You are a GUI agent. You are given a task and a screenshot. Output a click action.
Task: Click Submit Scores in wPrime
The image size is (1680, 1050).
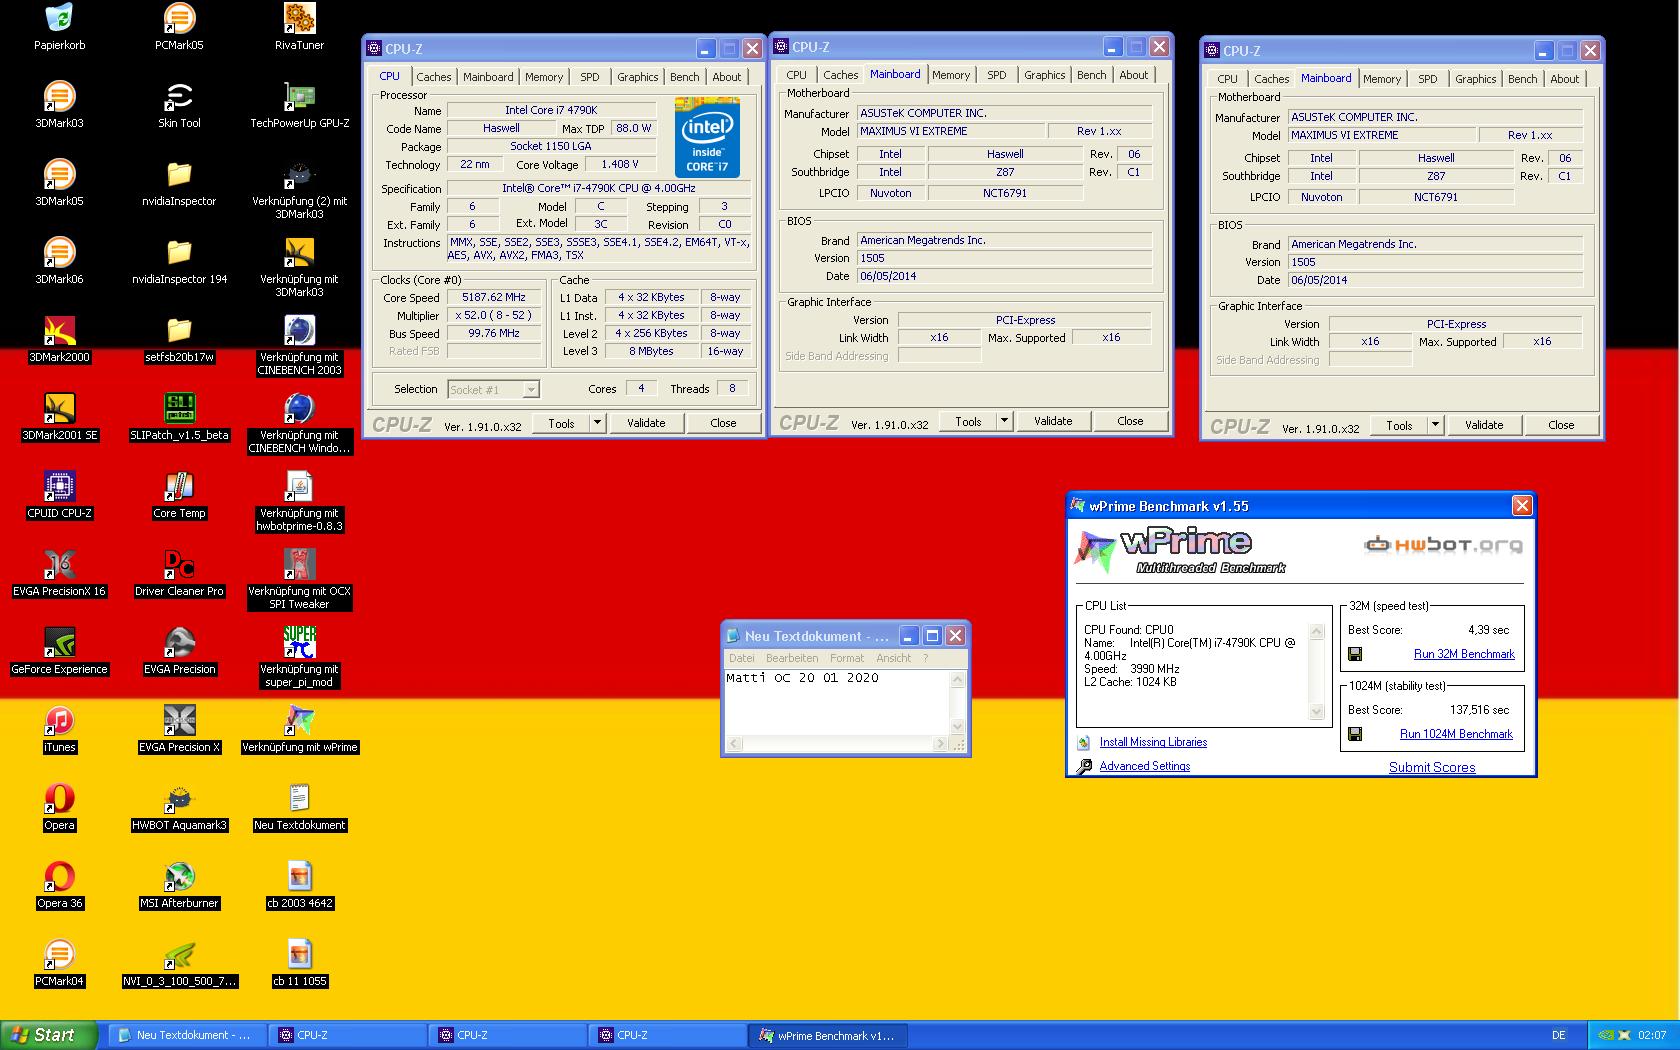click(x=1432, y=767)
